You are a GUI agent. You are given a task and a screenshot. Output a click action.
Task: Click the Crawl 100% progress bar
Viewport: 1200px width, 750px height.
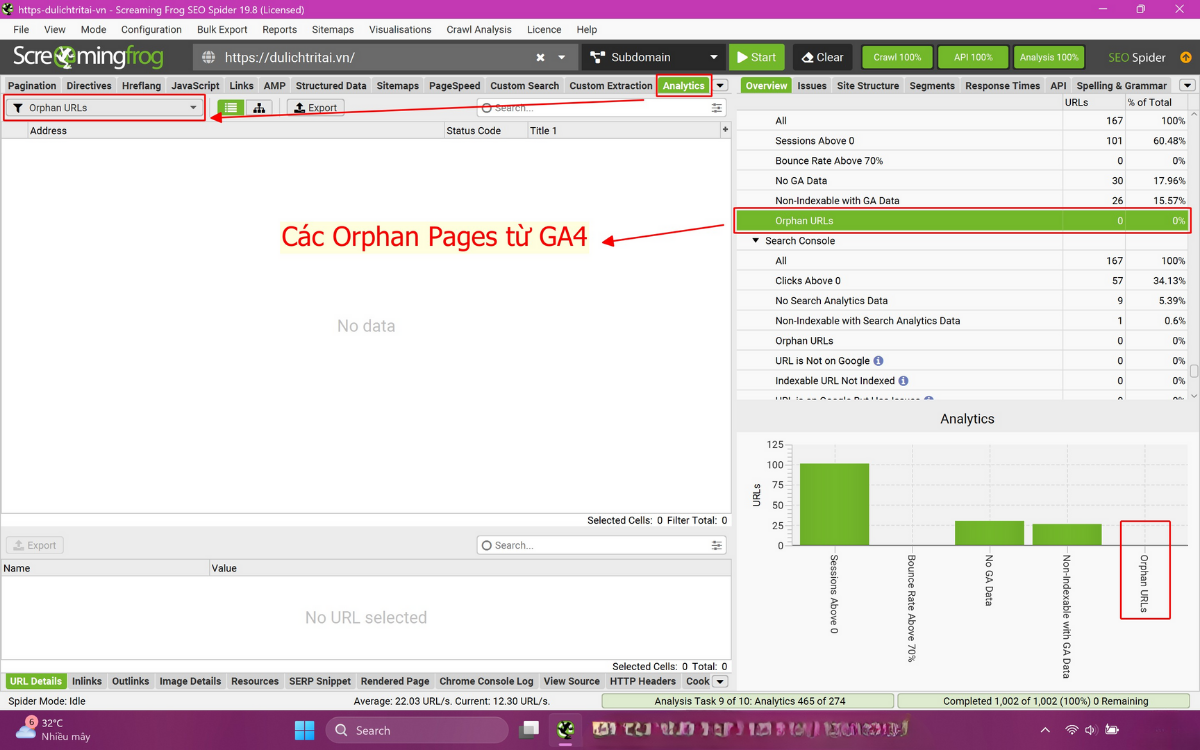tap(896, 57)
